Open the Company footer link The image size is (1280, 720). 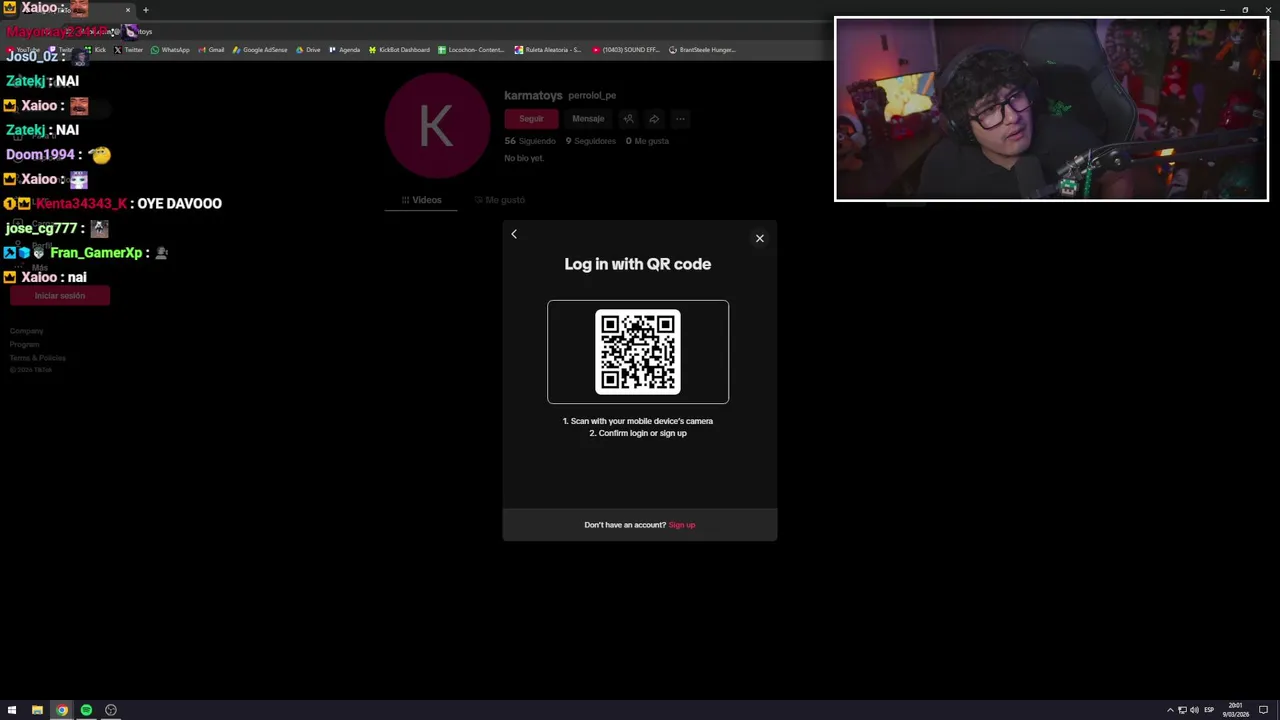click(27, 331)
